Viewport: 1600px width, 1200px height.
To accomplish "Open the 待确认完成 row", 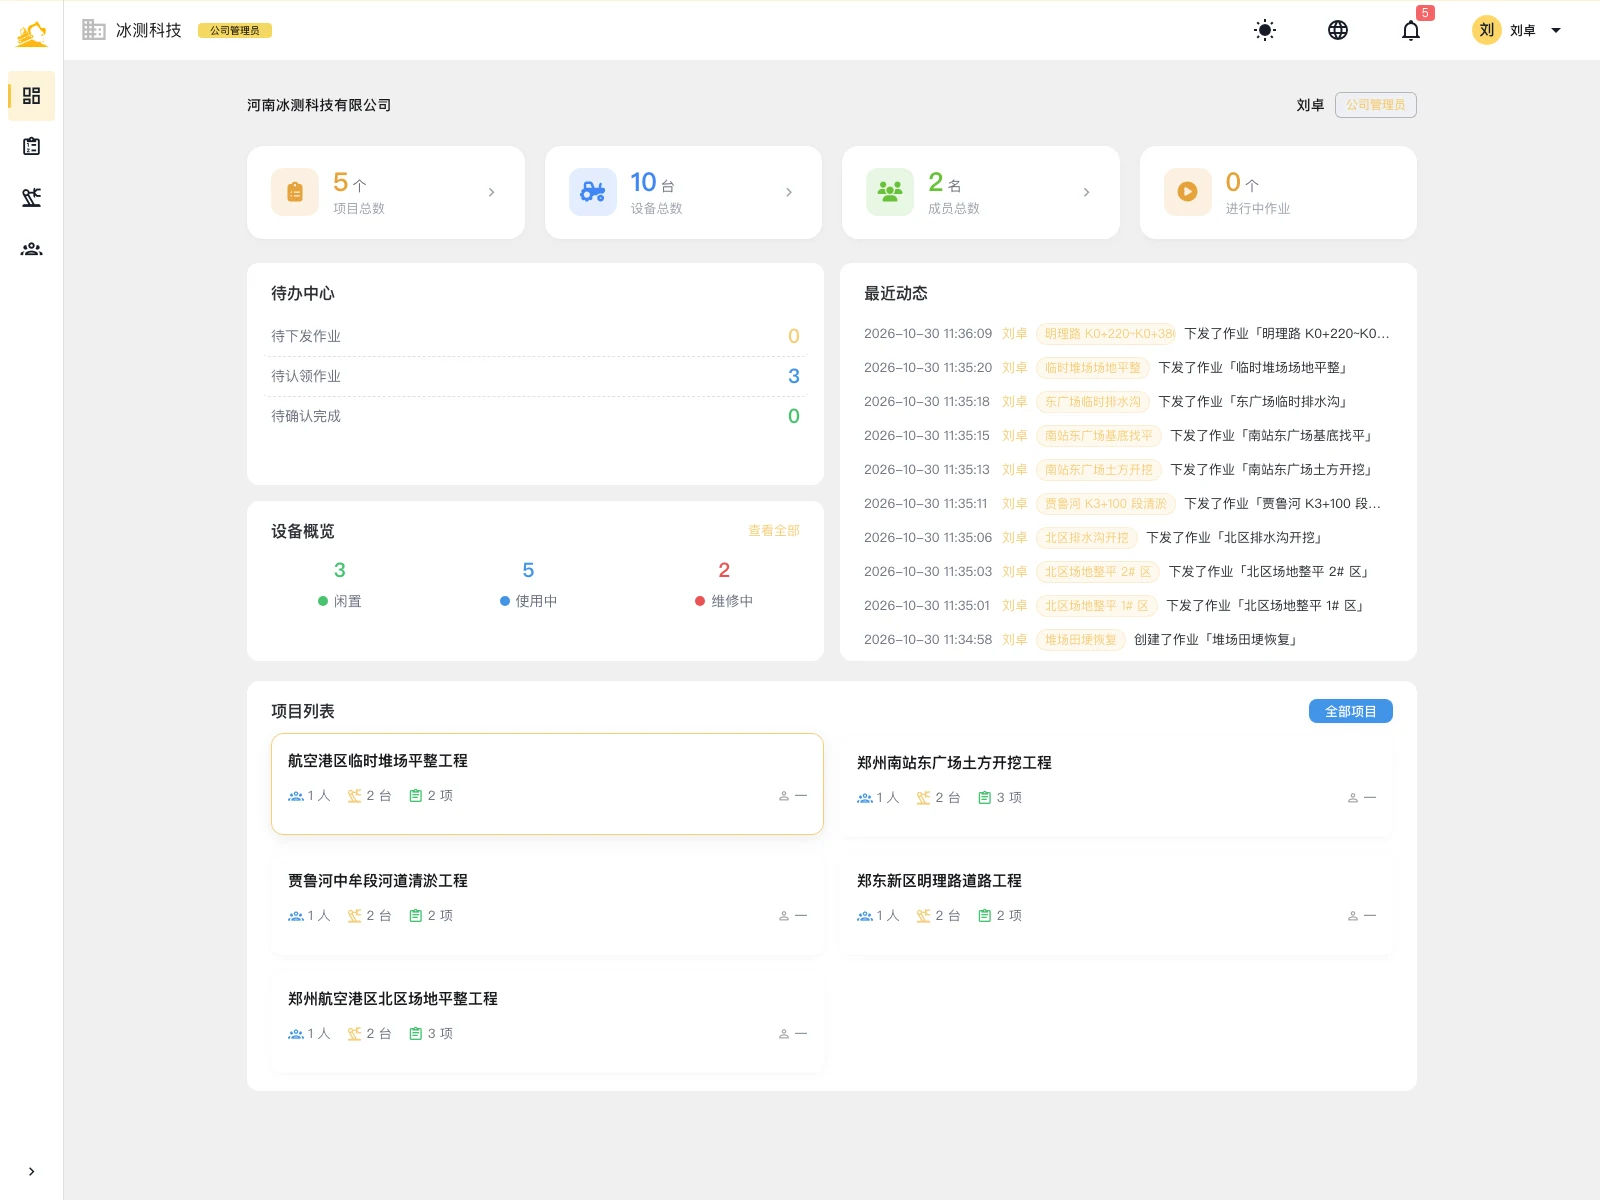I will pos(535,416).
